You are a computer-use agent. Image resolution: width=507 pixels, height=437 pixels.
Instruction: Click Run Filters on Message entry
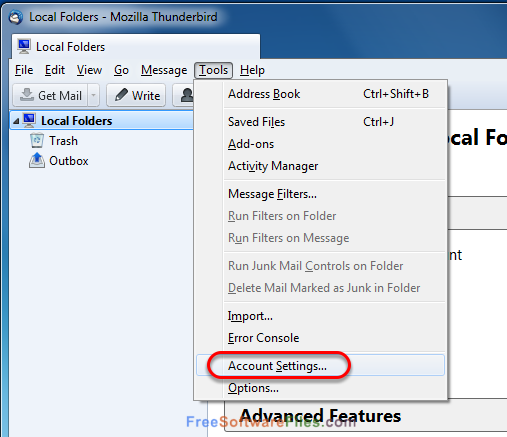click(321, 238)
